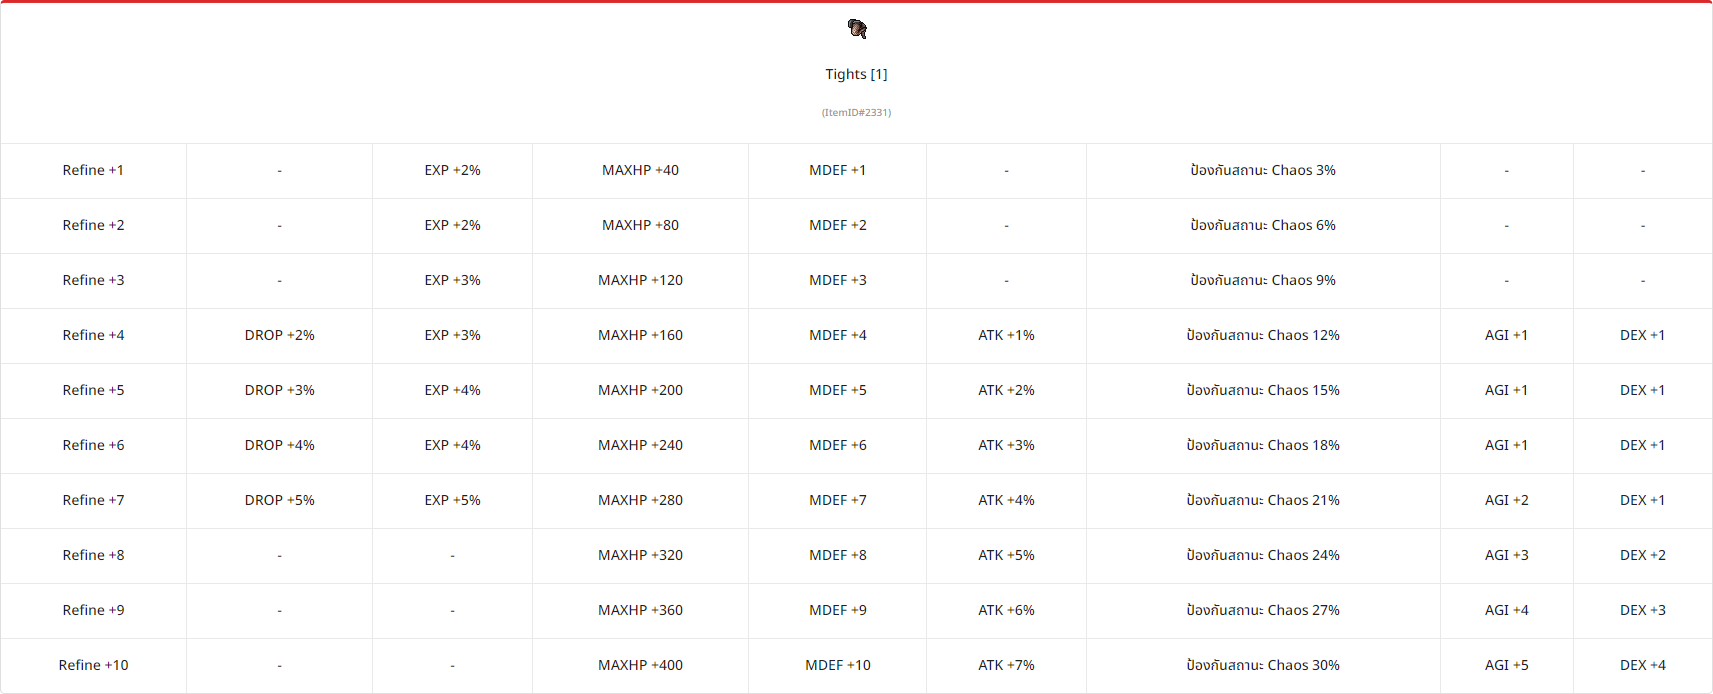Click the ATK +7% cell
This screenshot has width=1713, height=694.
pyautogui.click(x=1006, y=665)
